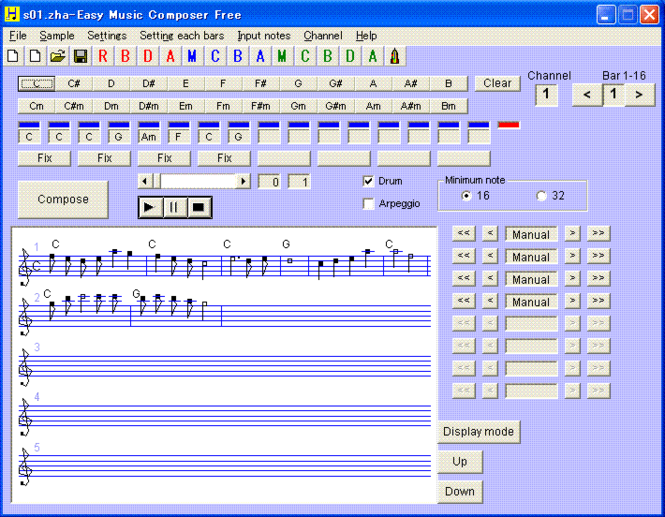Enable the Arpeggio checkbox
Viewport: 665px width, 517px height.
[x=368, y=203]
